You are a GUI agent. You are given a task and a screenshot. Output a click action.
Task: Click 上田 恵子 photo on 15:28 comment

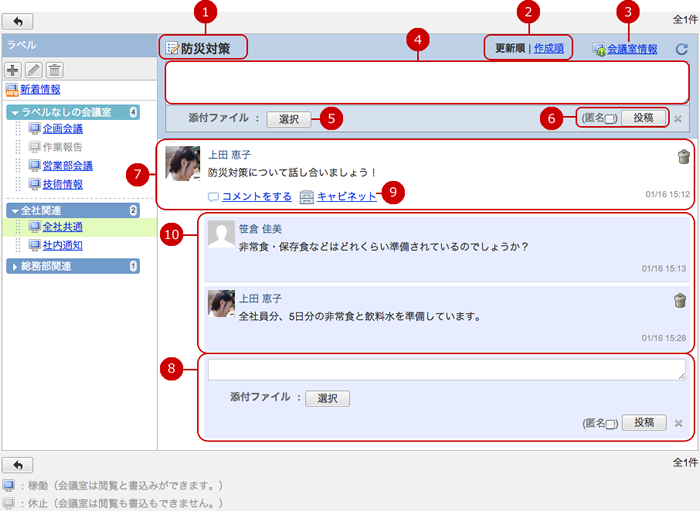[221, 303]
